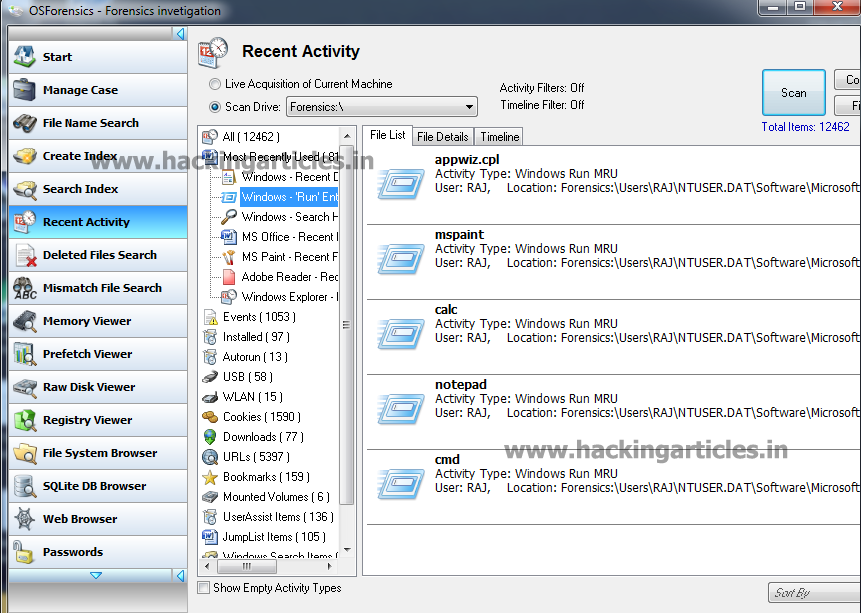Open the Sort By dropdown
Viewport: 861px width, 613px height.
[815, 593]
